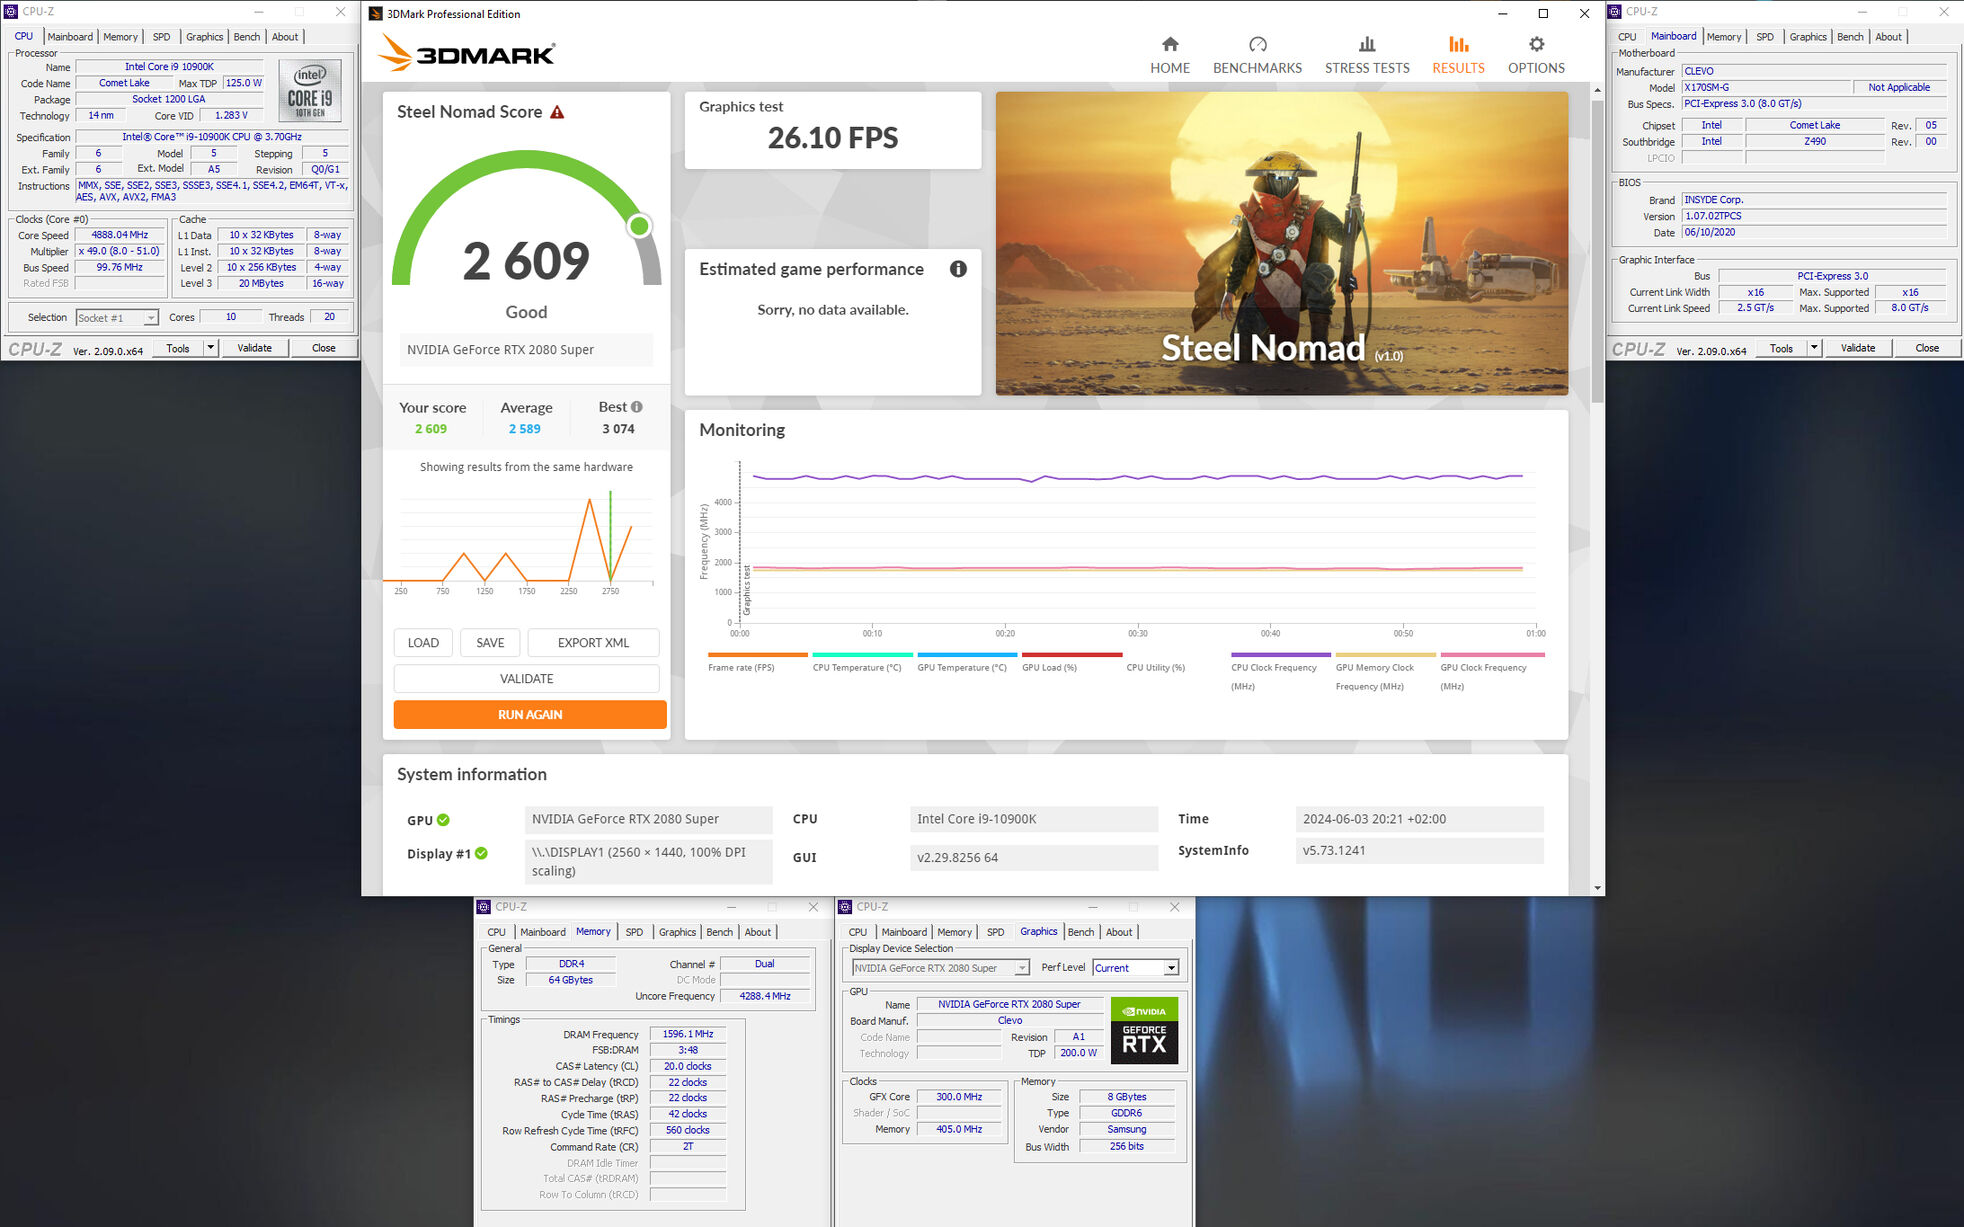Go to the Benchmarks gauge icon

click(x=1257, y=45)
